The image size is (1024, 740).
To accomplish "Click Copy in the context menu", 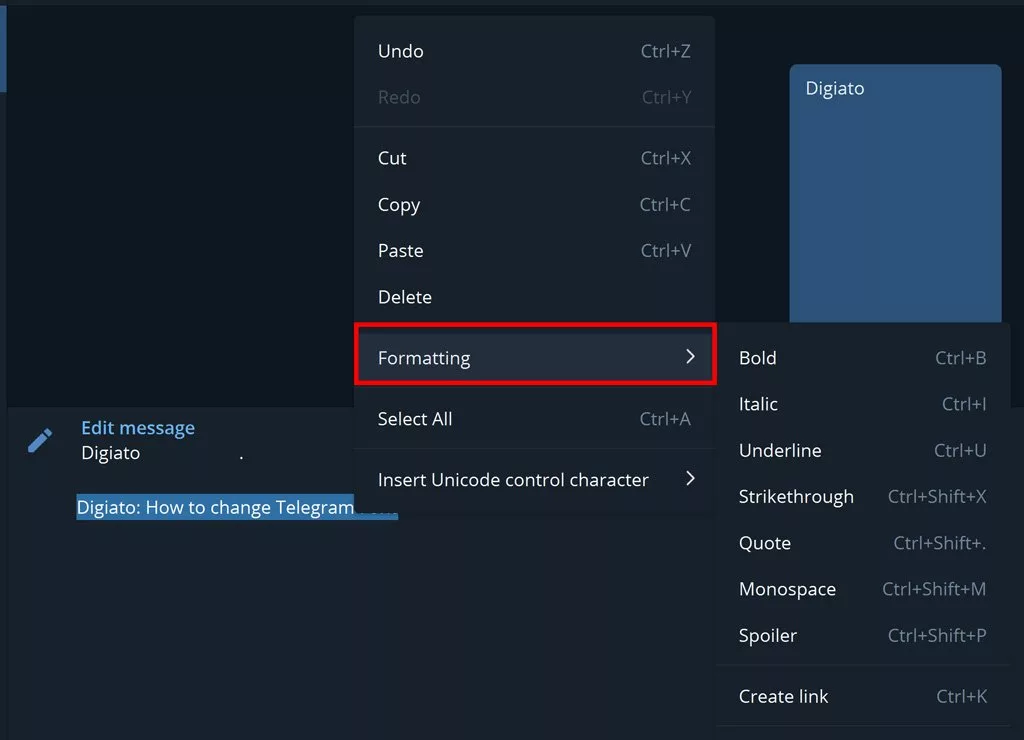I will click(399, 205).
